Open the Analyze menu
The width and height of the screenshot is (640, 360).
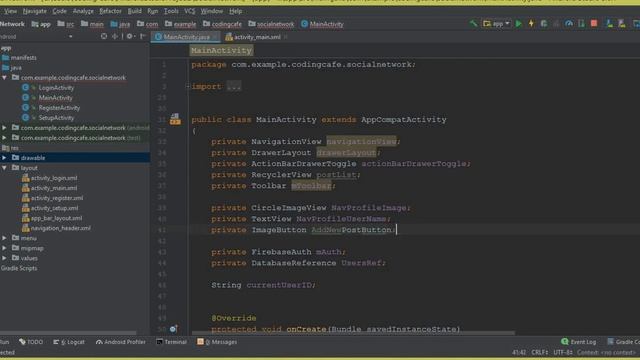click(x=83, y=11)
